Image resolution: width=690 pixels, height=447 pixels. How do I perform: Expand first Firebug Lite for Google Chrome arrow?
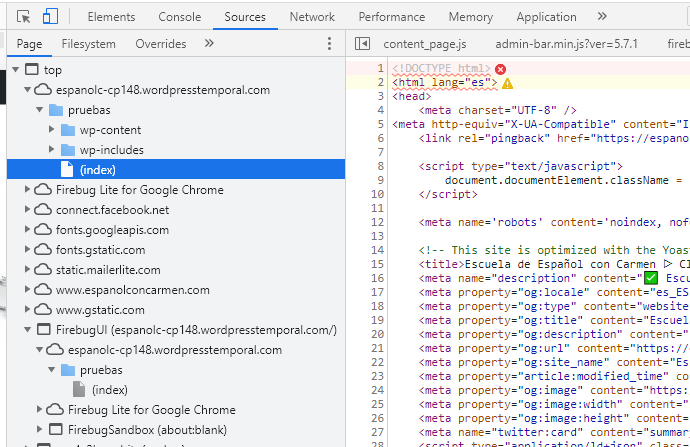tap(27, 190)
